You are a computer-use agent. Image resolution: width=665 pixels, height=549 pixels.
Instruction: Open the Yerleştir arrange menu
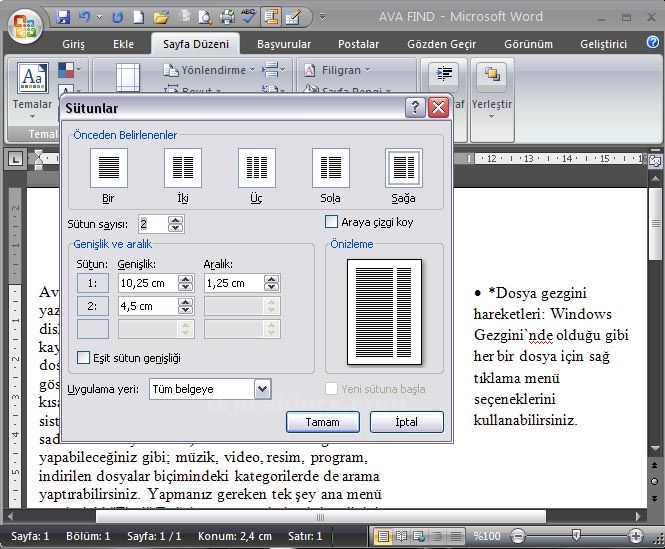492,91
